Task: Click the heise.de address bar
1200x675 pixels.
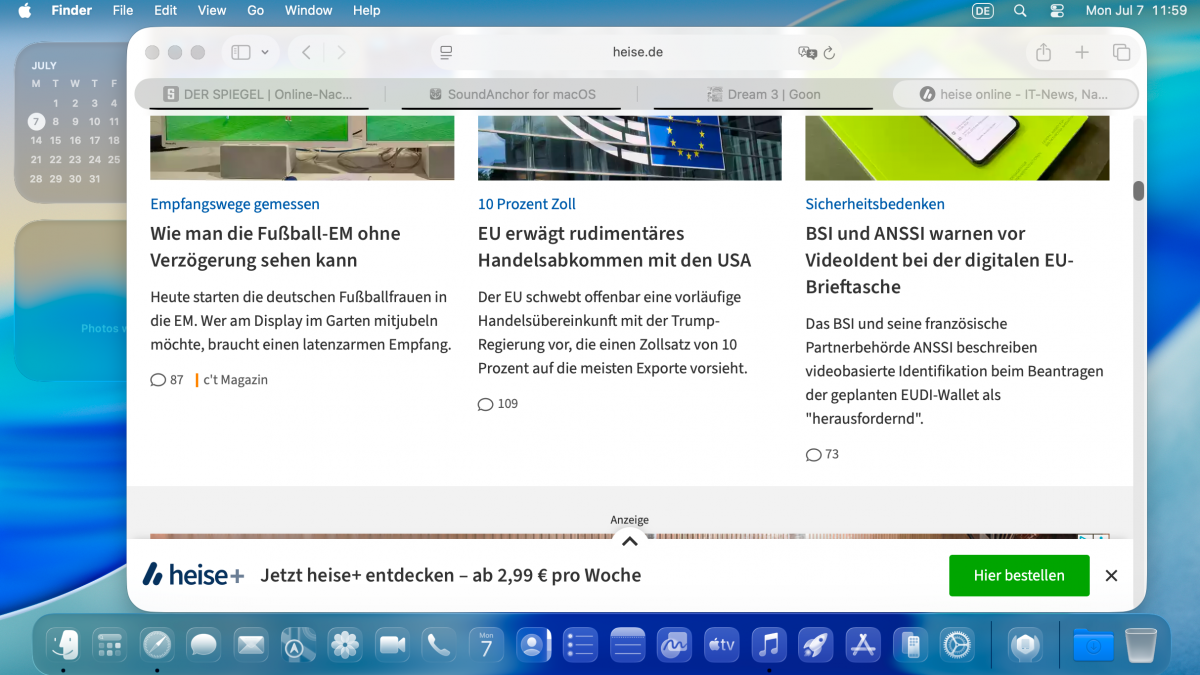Action: (637, 52)
